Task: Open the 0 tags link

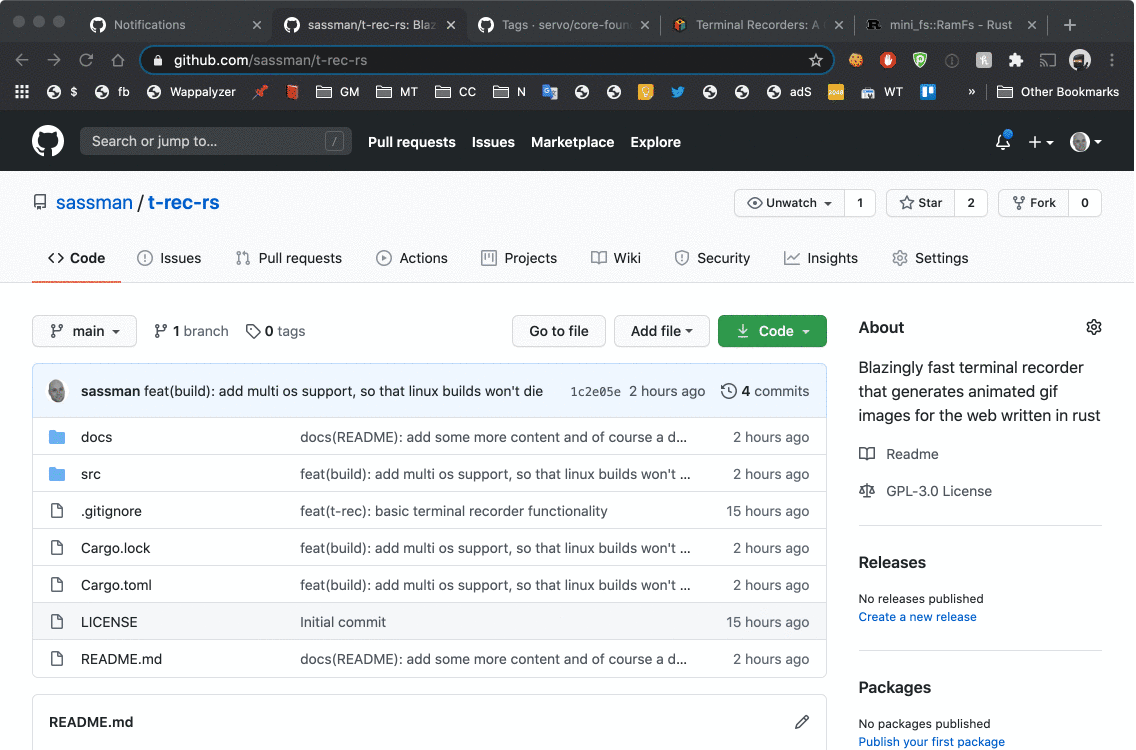Action: [x=275, y=331]
